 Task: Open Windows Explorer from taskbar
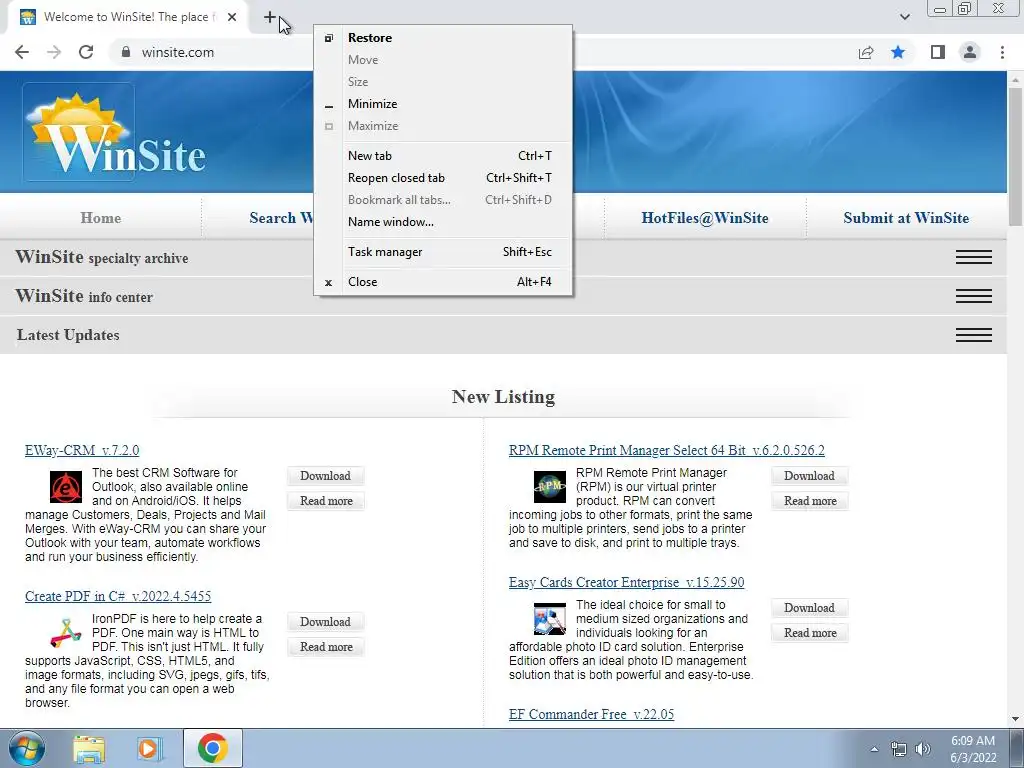(89, 749)
